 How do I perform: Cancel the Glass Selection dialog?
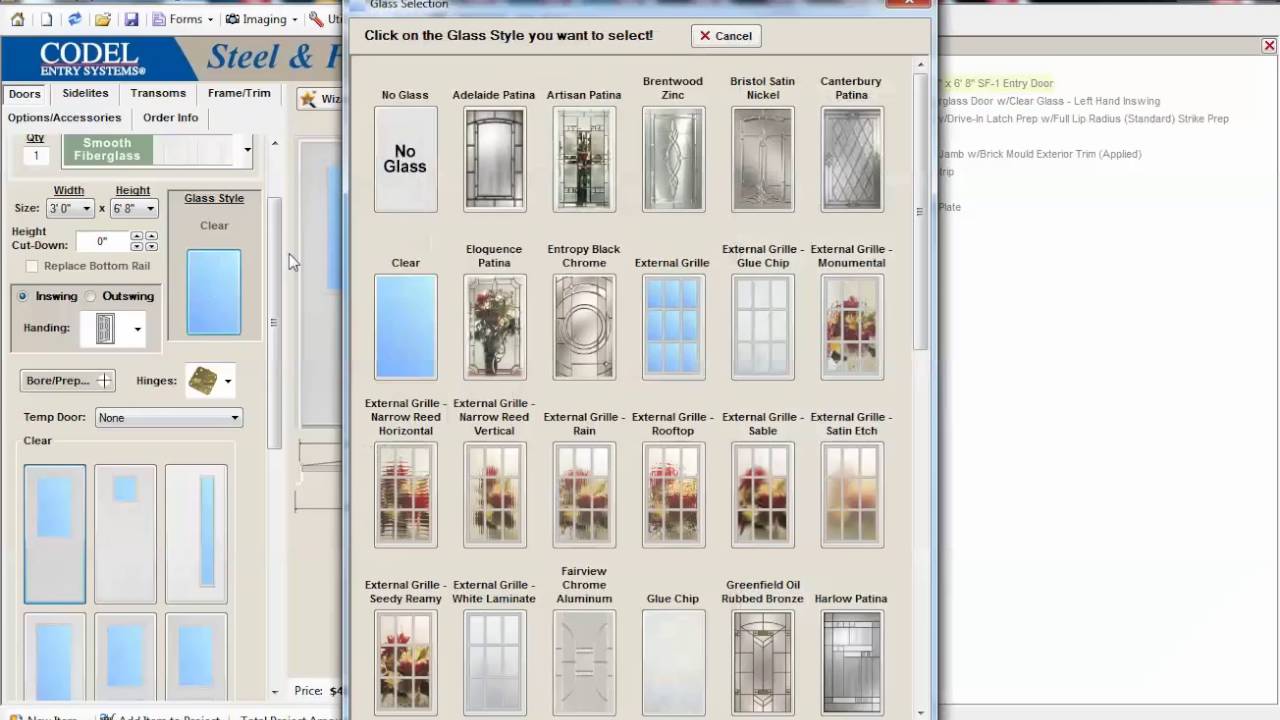pyautogui.click(x=725, y=35)
